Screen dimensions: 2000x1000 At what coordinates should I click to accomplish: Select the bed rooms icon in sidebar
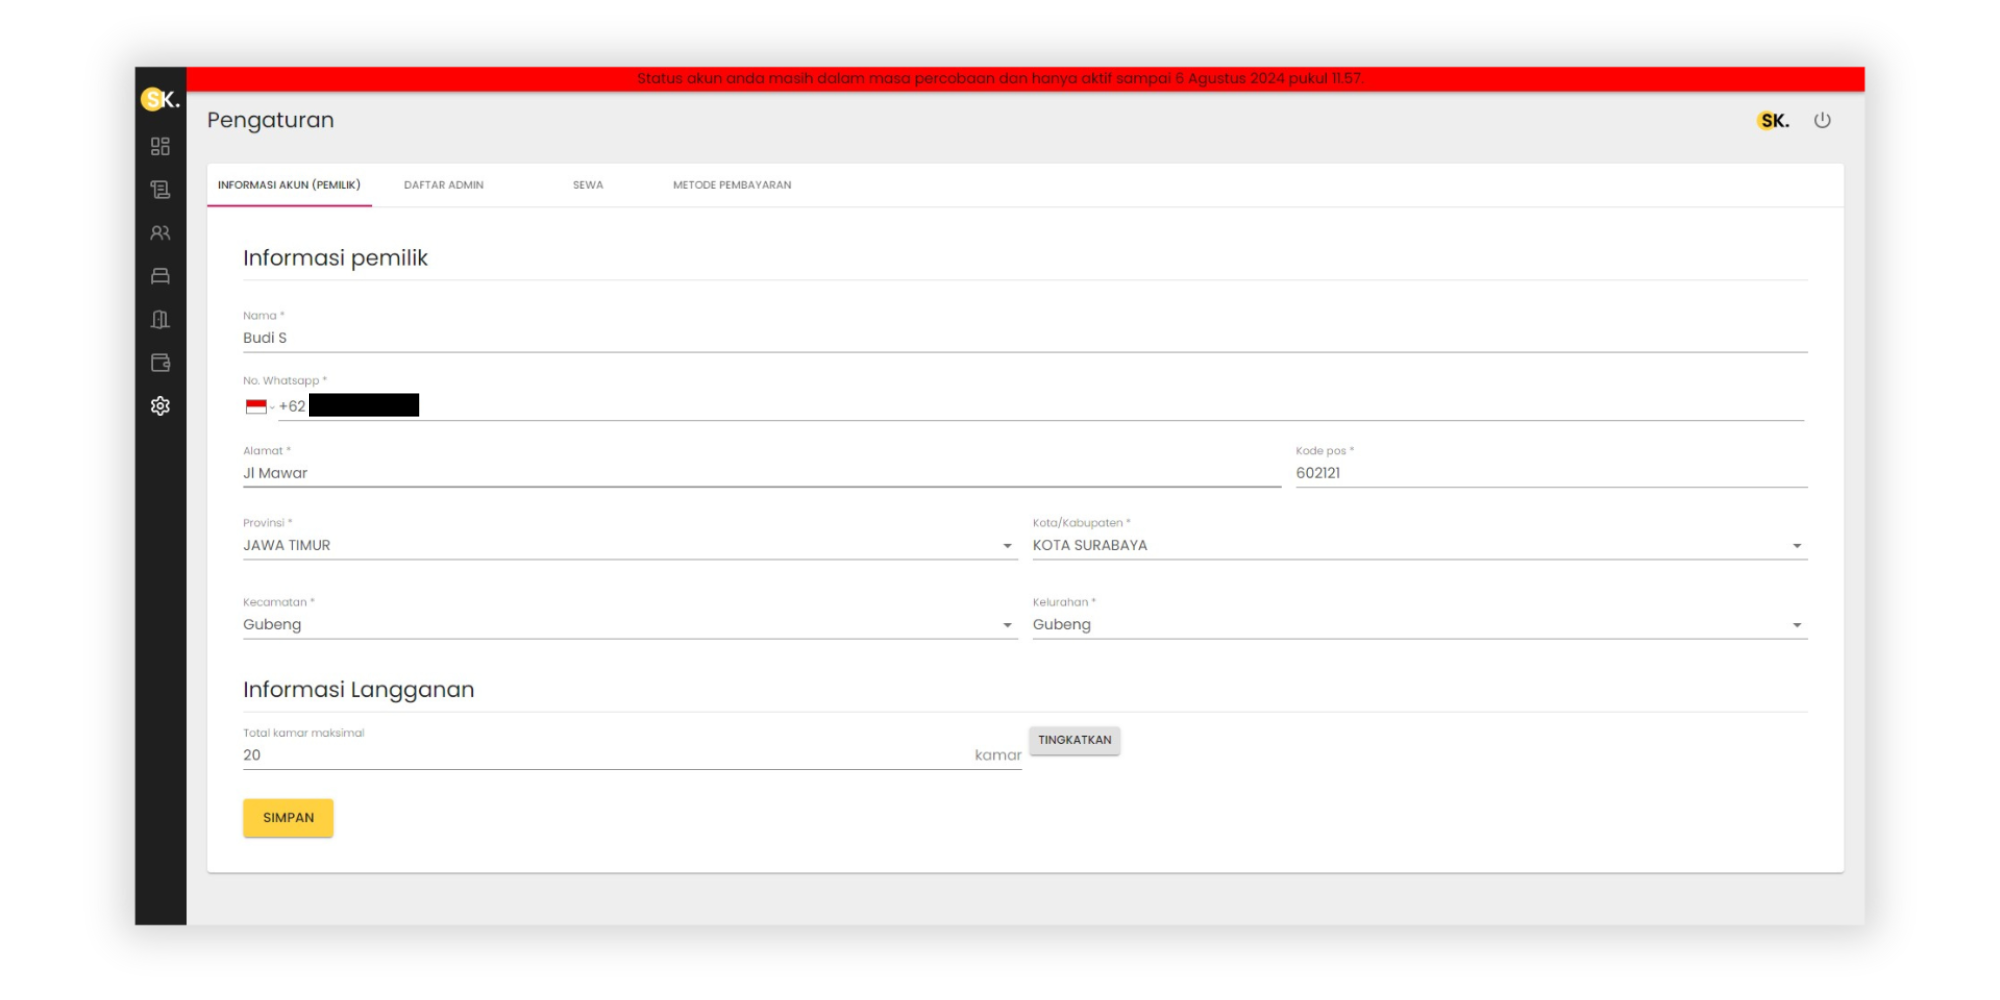160,276
